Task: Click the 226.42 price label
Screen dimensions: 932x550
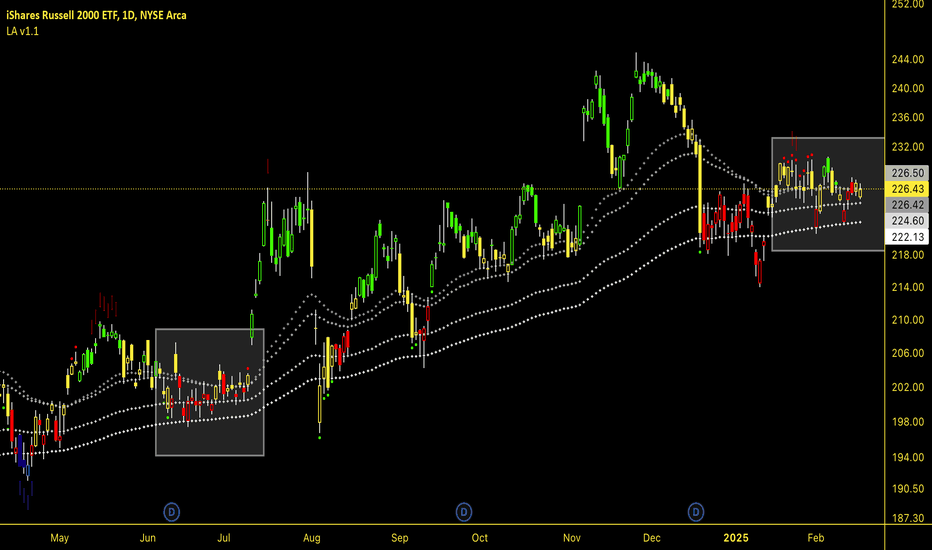Action: [x=908, y=205]
